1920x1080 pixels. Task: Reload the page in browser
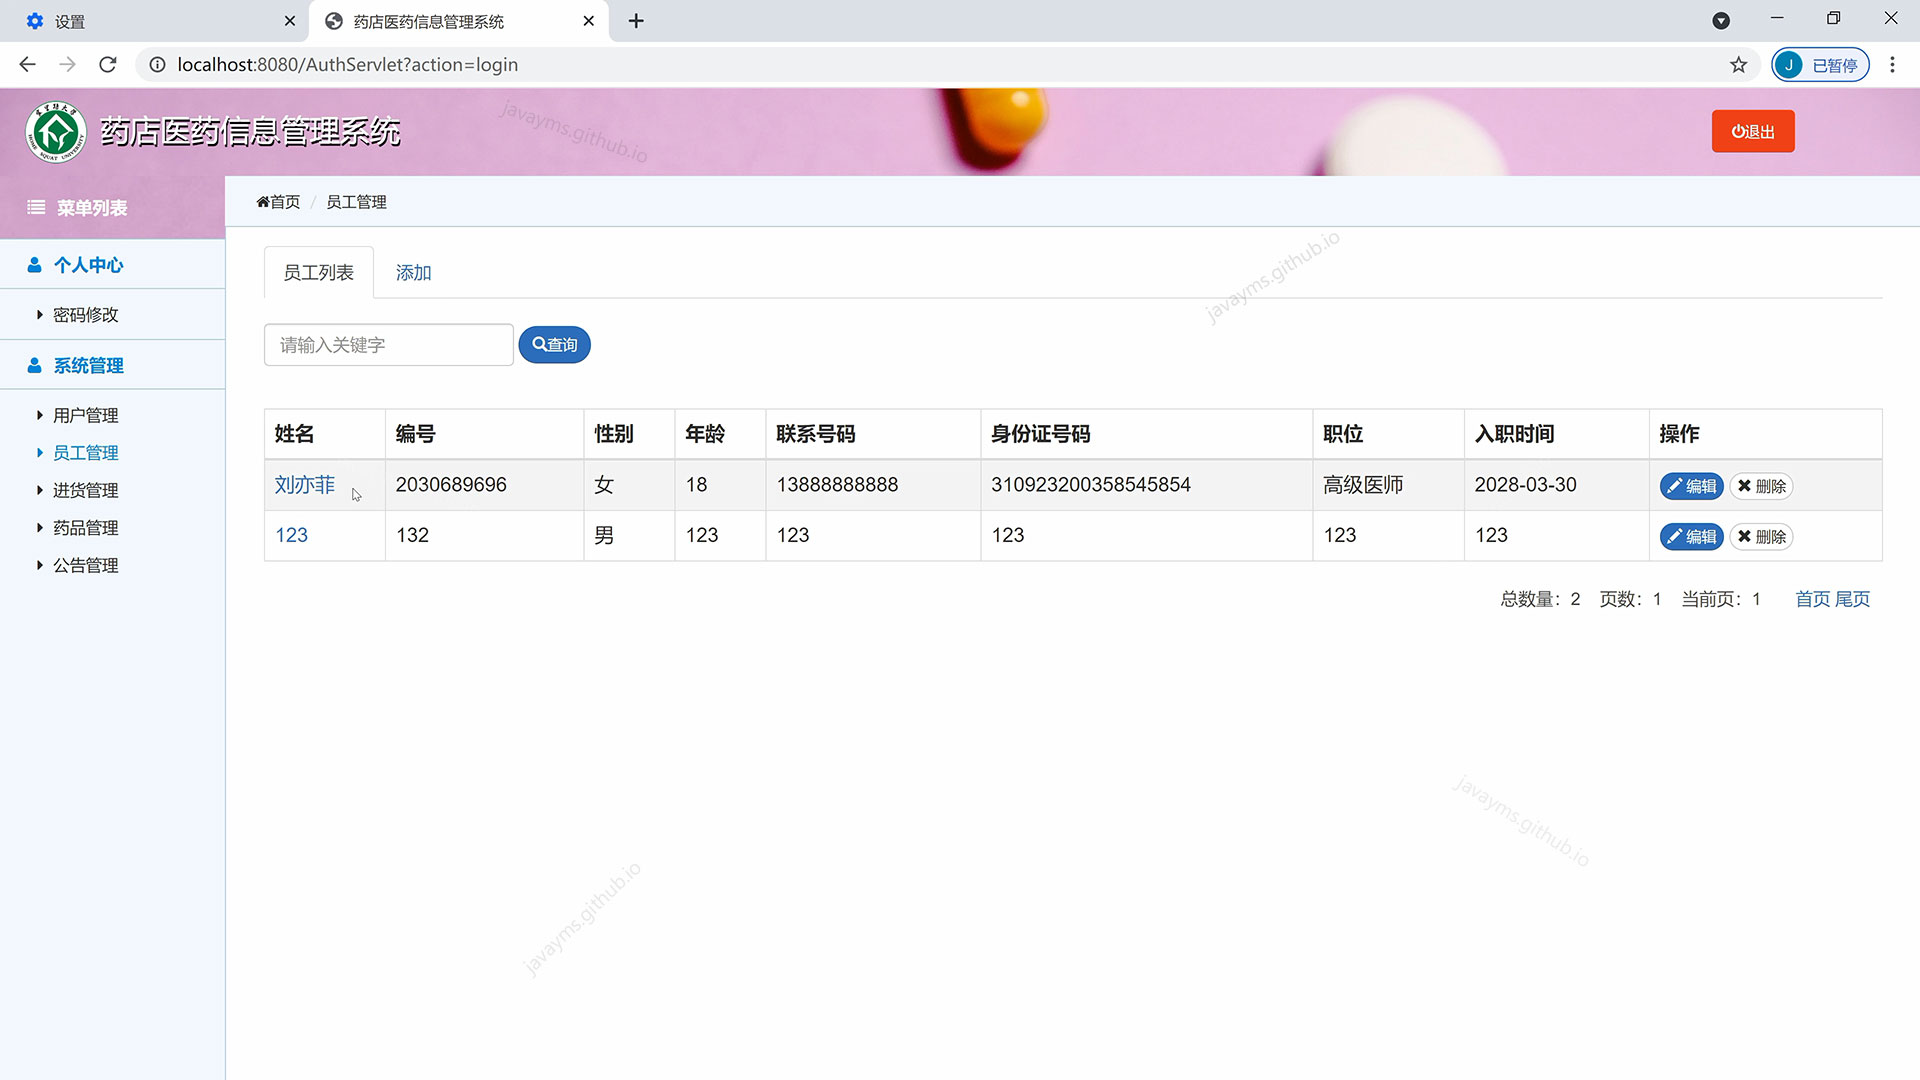coord(108,65)
